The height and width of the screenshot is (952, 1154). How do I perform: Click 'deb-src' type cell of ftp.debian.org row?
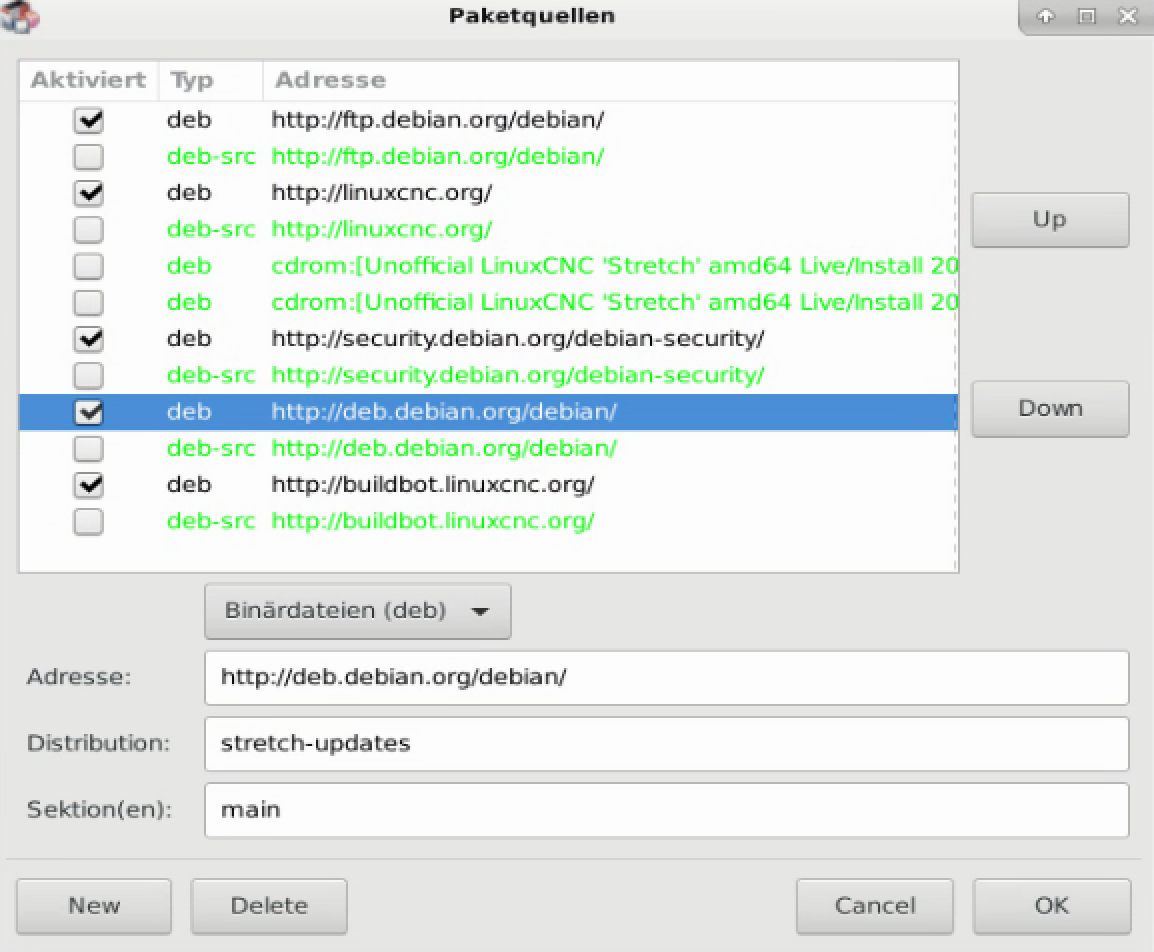click(x=211, y=157)
